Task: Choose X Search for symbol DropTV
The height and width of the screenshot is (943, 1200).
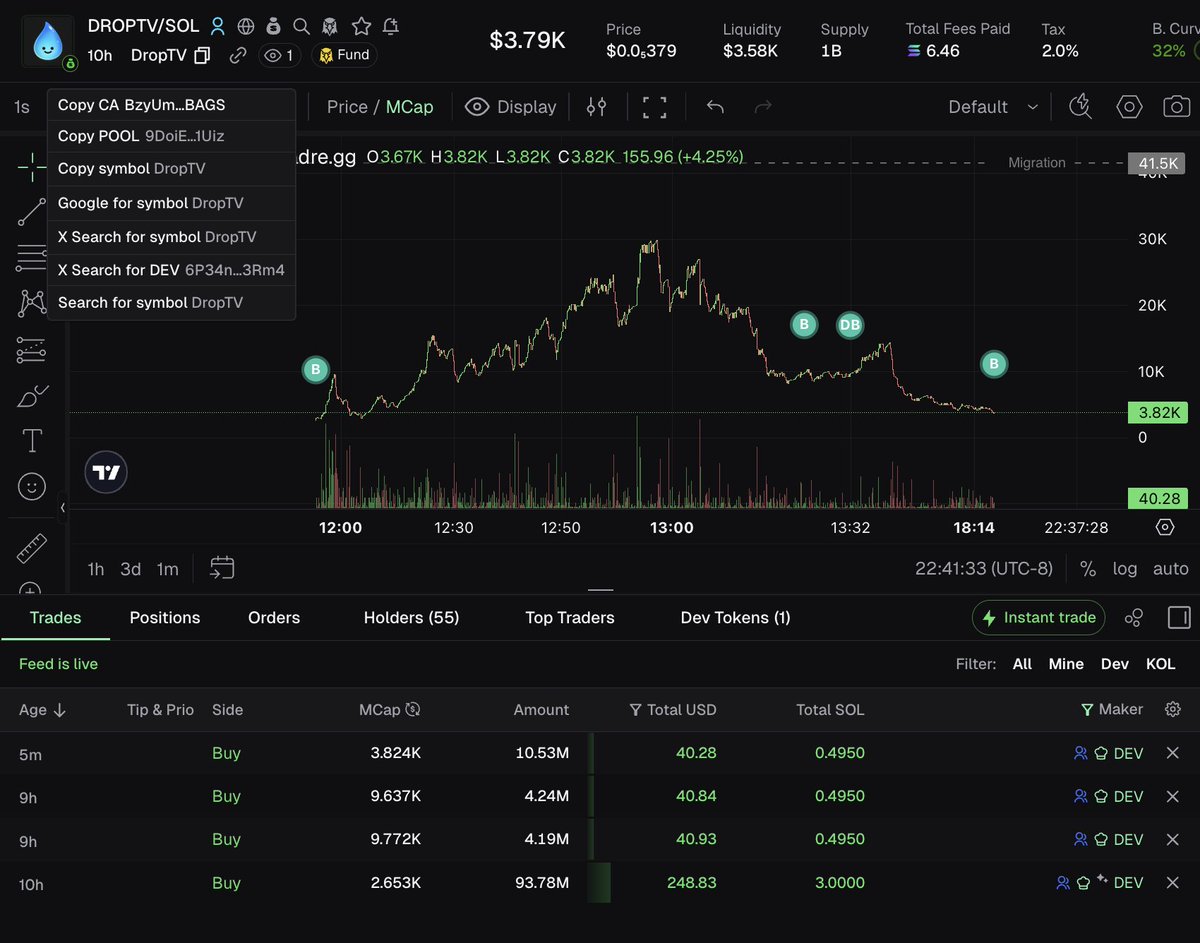Action: pyautogui.click(x=171, y=237)
